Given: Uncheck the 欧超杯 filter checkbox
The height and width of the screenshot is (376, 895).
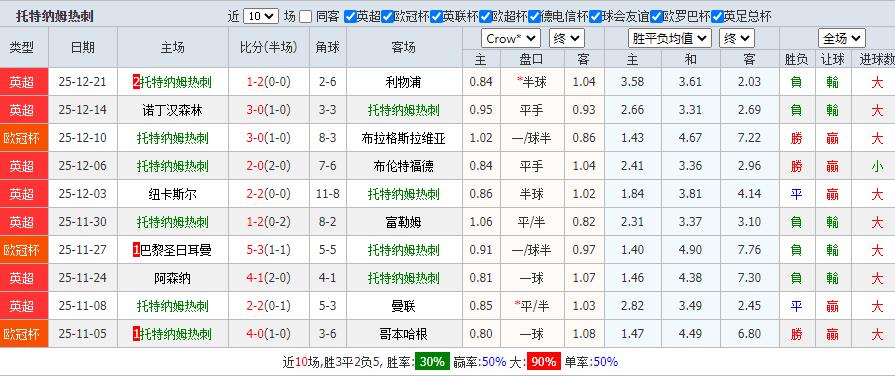Looking at the screenshot, I should [486, 17].
